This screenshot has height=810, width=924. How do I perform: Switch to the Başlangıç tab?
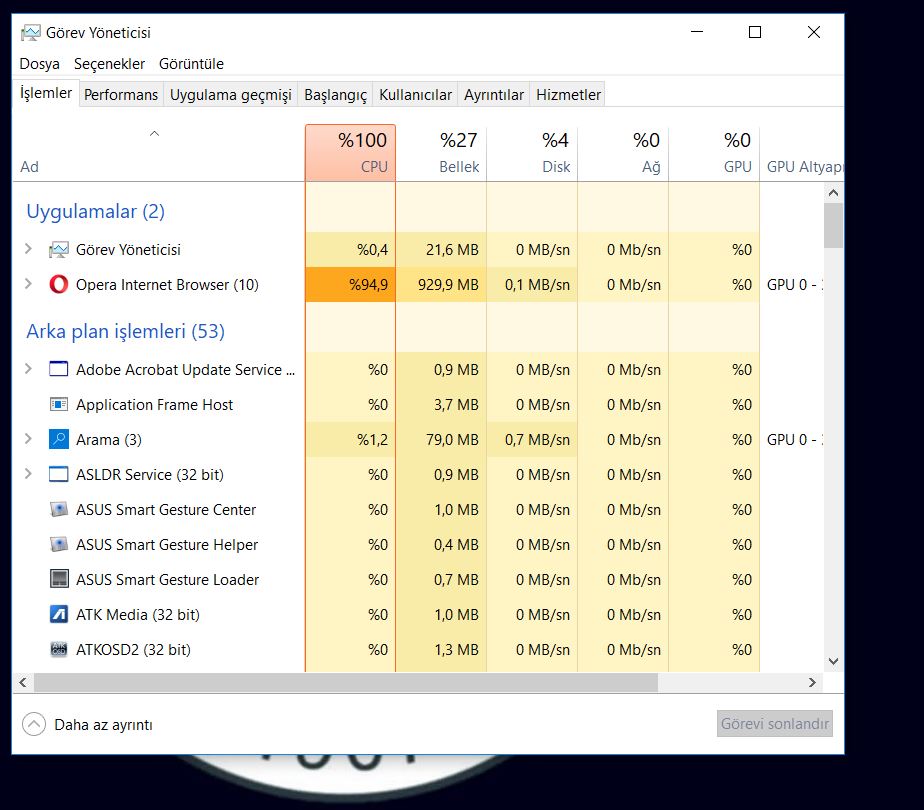coord(335,95)
